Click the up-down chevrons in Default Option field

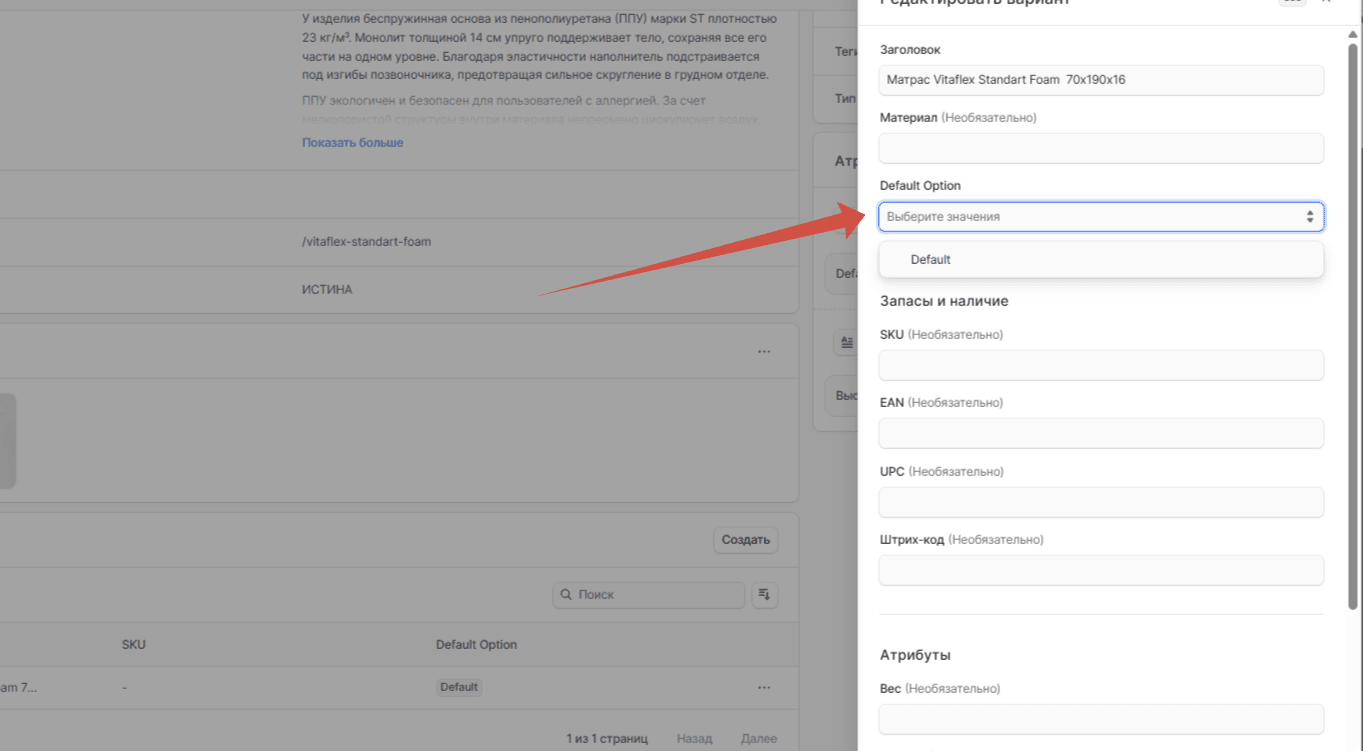click(x=1310, y=216)
